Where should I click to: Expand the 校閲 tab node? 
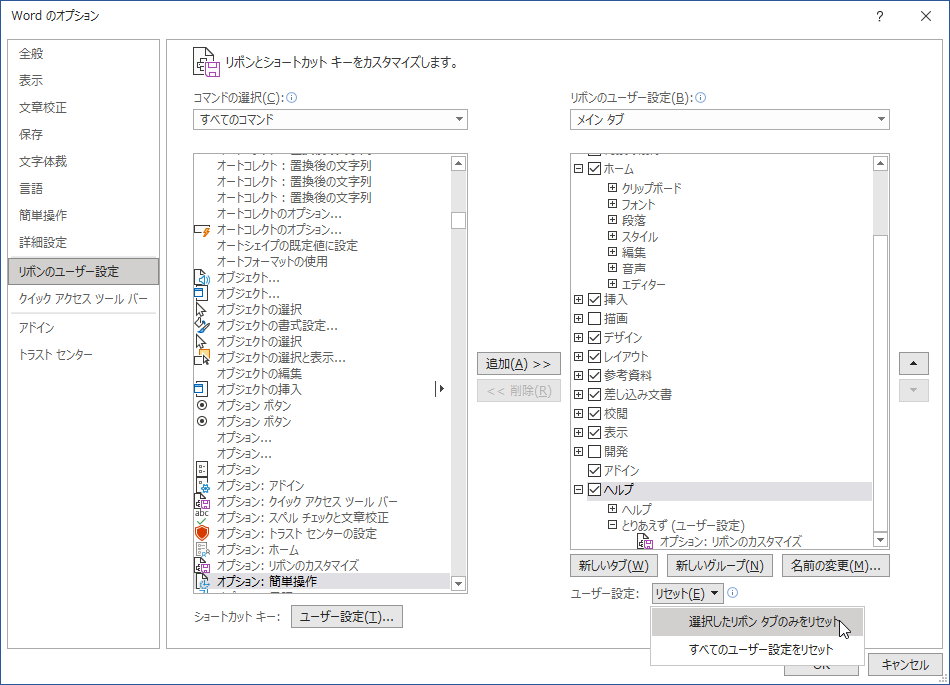point(579,414)
